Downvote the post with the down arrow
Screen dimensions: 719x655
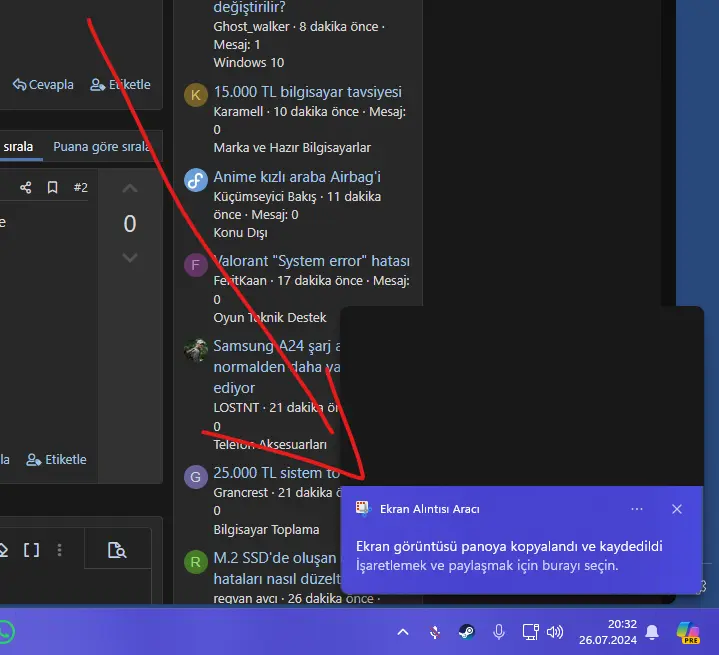pos(130,257)
